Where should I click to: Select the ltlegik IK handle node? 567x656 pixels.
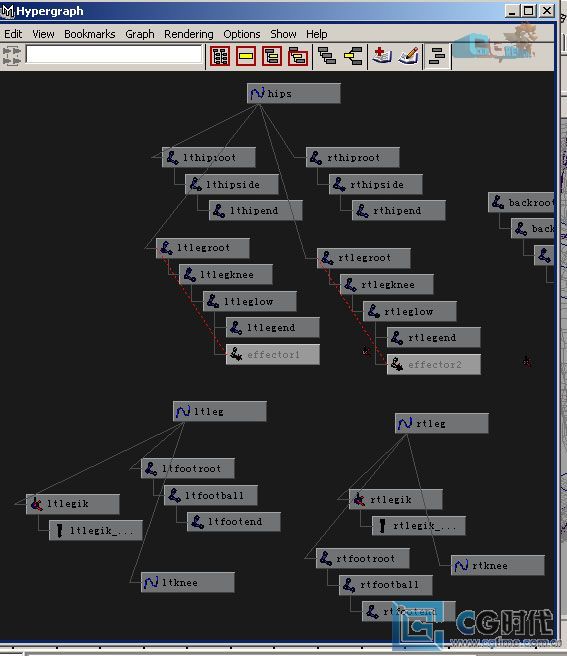(x=73, y=504)
